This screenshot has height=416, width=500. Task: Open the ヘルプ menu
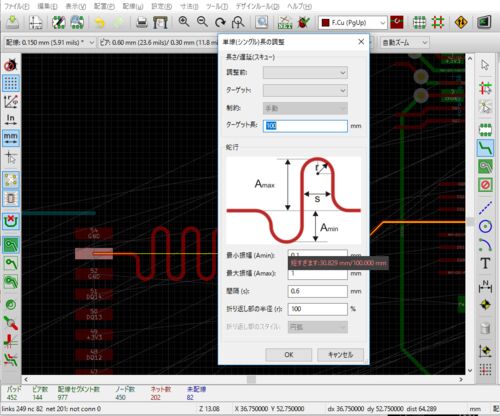pyautogui.click(x=299, y=6)
